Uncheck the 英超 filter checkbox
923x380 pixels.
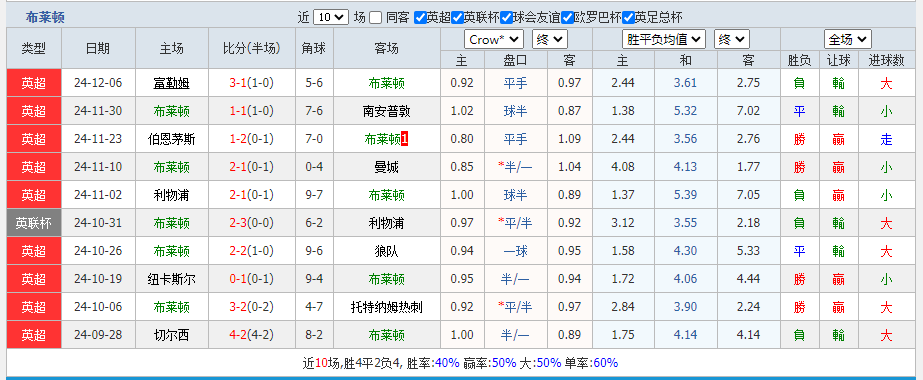(420, 18)
